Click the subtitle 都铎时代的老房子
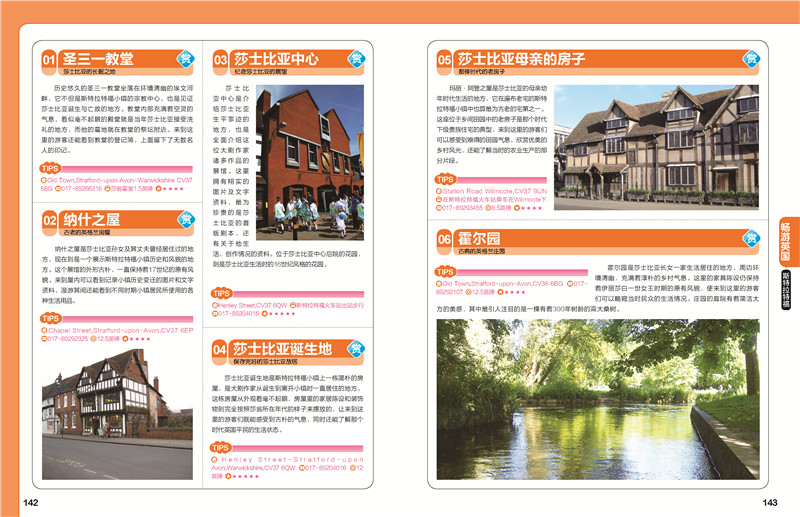 (482, 72)
